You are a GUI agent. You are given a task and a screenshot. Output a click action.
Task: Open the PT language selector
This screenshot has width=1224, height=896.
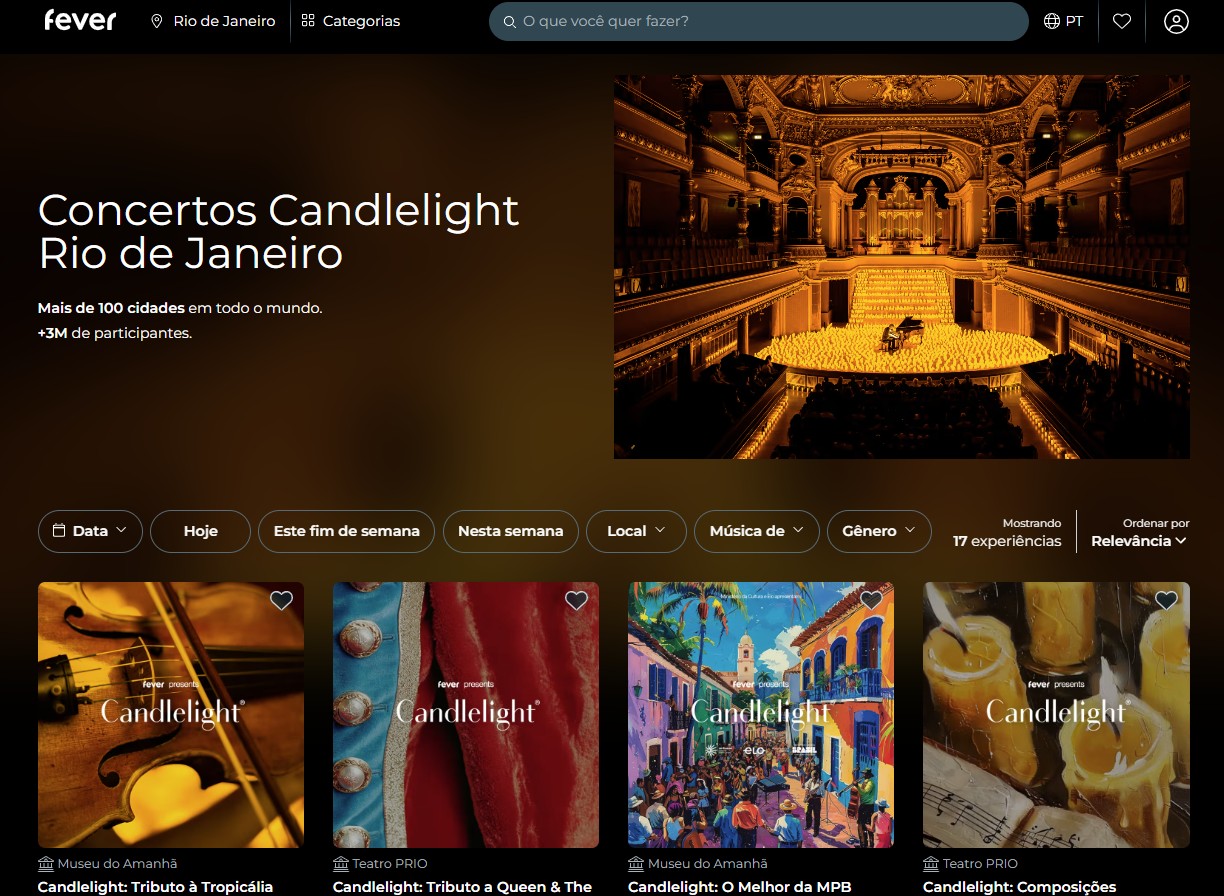[x=1064, y=21]
